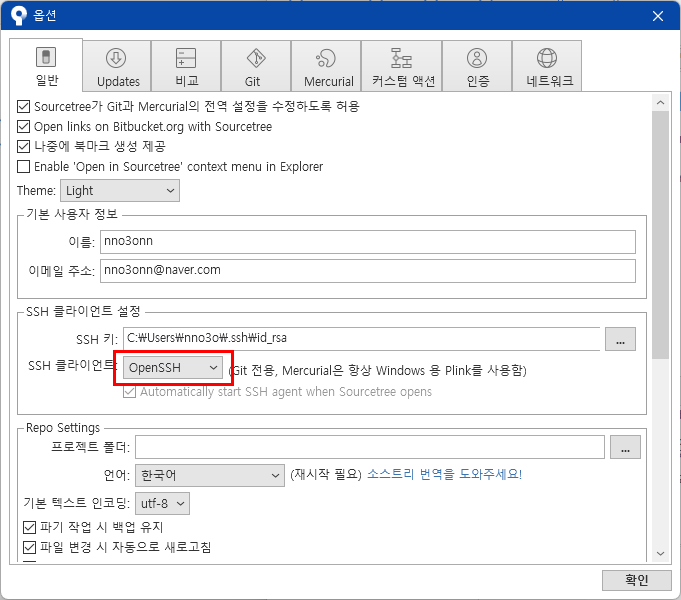The image size is (681, 600).
Task: Click the 확인 button
Action: (637, 580)
